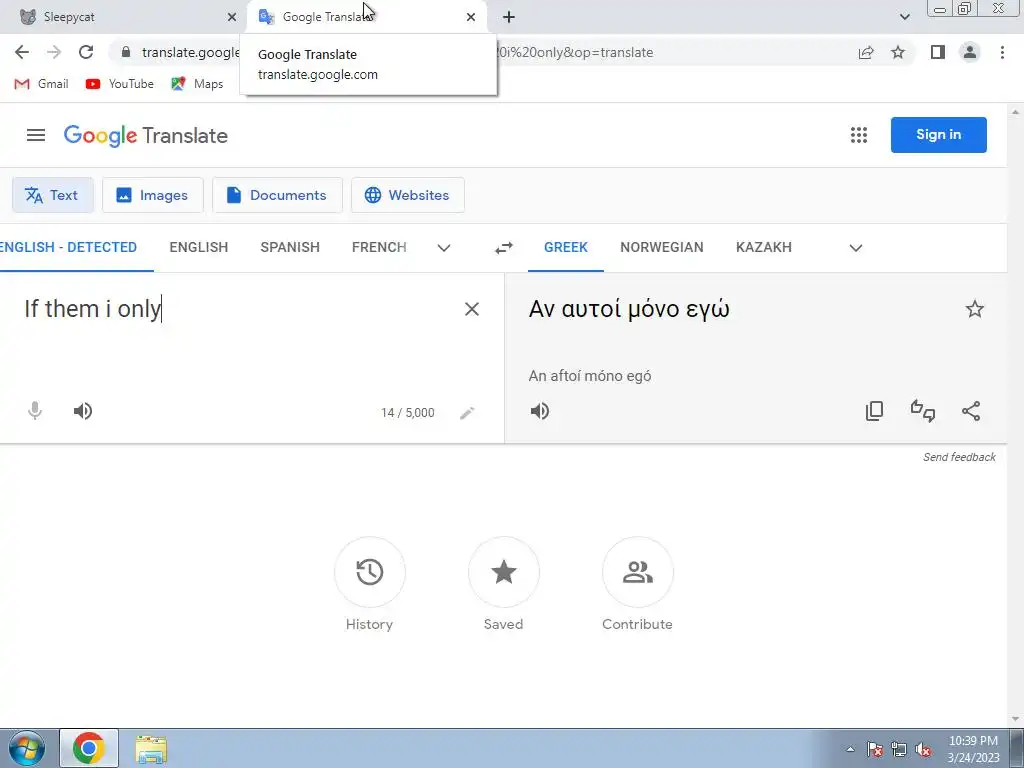The width and height of the screenshot is (1024, 768).
Task: Clear the source text with the X
Action: (x=472, y=309)
